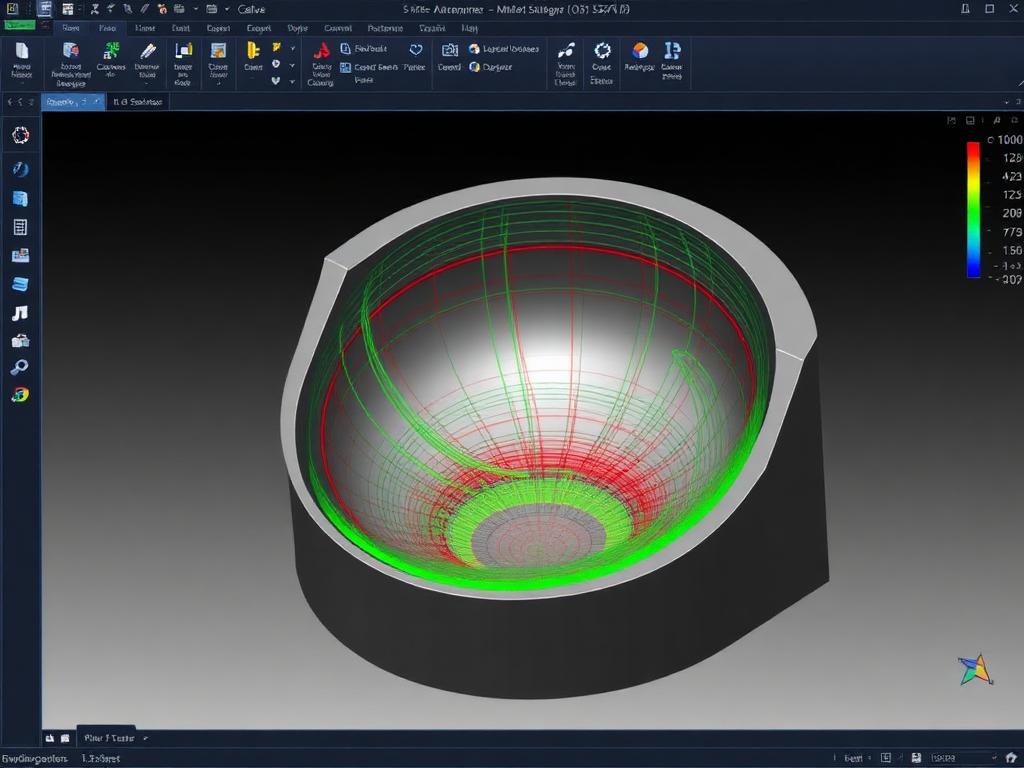
Task: Open the blue globe icon in left sidebar
Action: coord(20,169)
